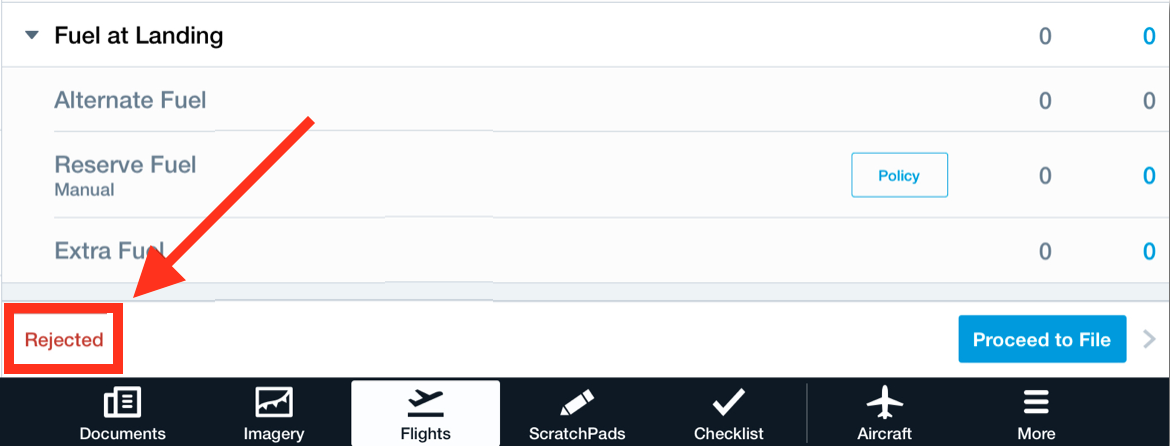Click the Fuel at Landing header text
The height and width of the screenshot is (446, 1170).
point(139,35)
